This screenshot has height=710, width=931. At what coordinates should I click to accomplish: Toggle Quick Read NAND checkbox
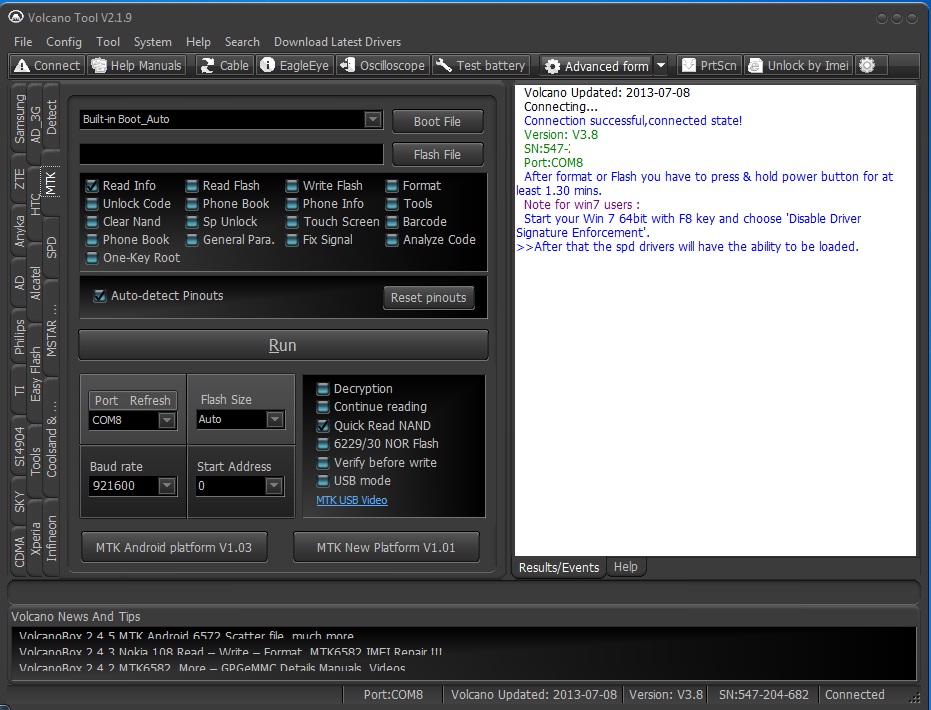coord(322,426)
